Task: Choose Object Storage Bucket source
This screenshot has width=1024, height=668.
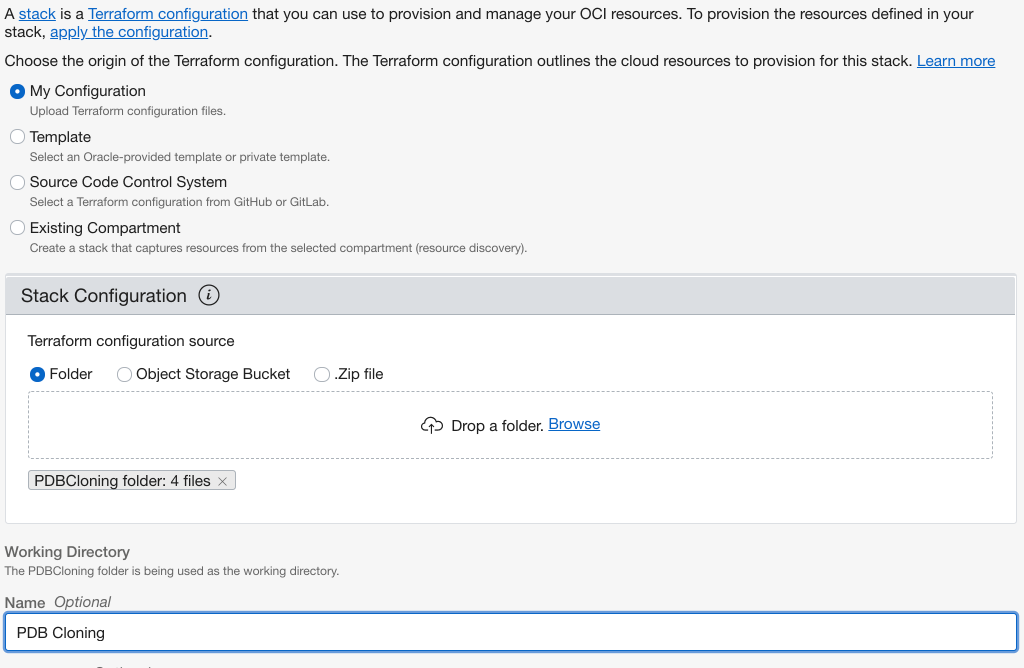Action: click(x=124, y=374)
